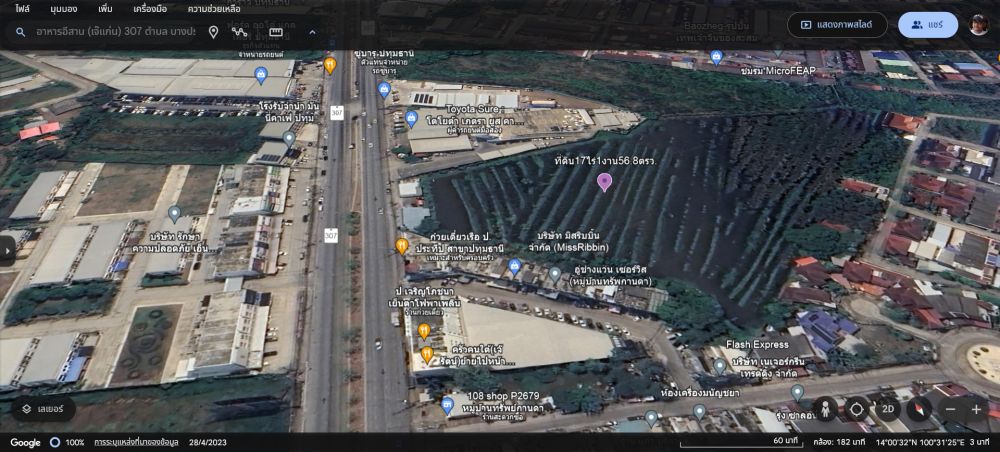The image size is (1000, 452).
Task: Select the อู่ช่างแวน เซอร์วิส gray pin
Action: [x=555, y=275]
